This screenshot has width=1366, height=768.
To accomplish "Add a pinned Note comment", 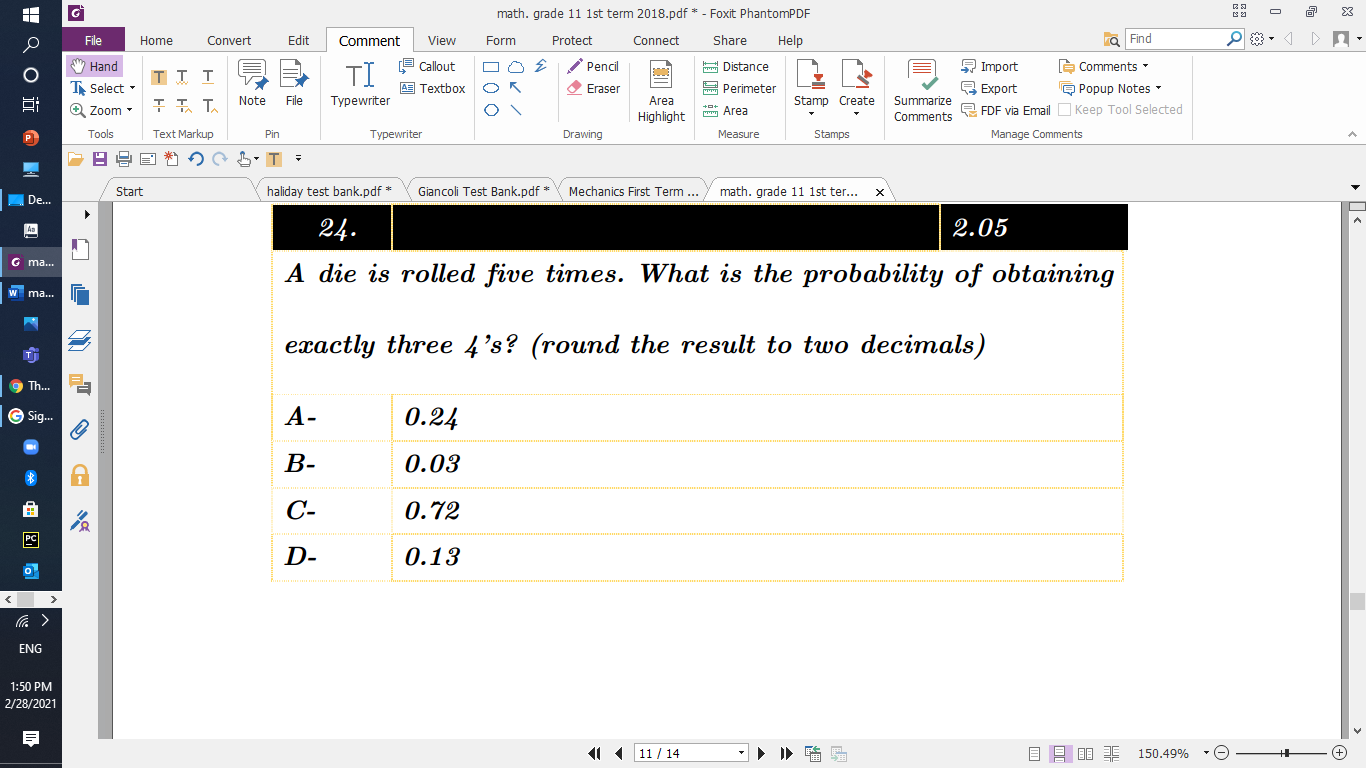I will coord(252,83).
